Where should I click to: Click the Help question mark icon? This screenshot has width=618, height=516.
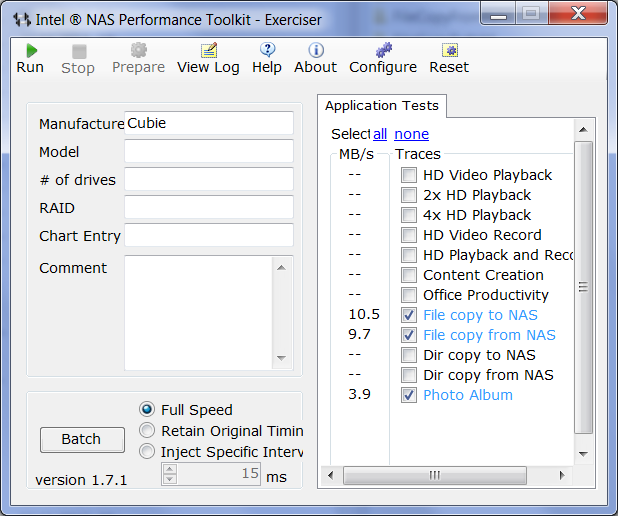point(268,50)
